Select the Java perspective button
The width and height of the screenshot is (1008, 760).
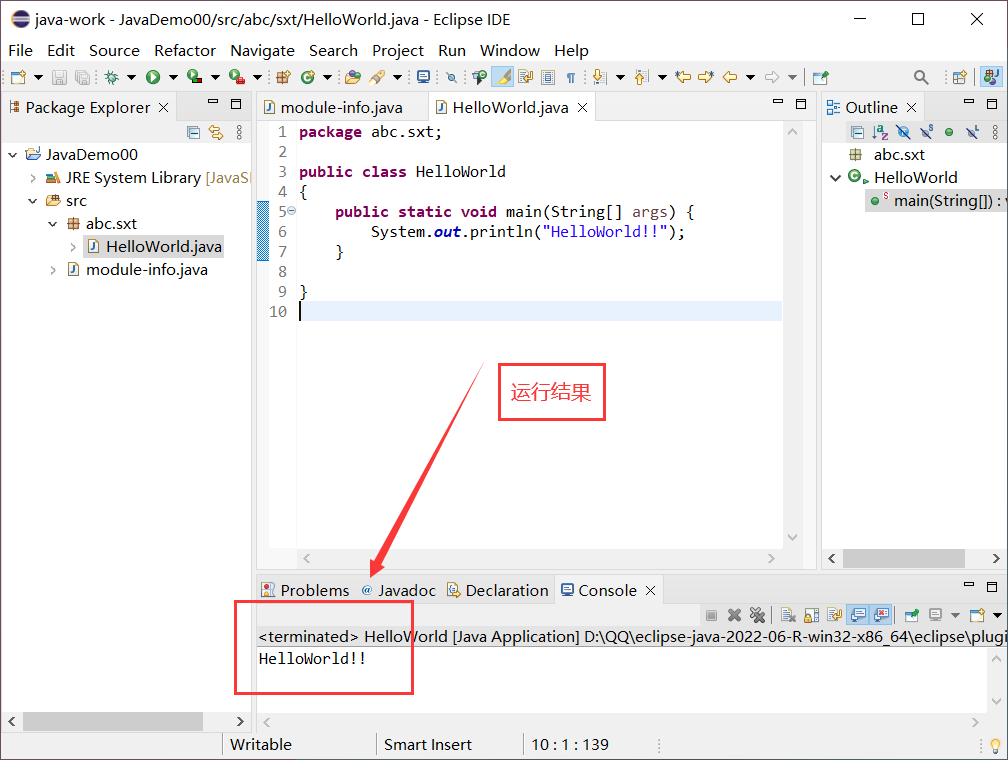990,78
